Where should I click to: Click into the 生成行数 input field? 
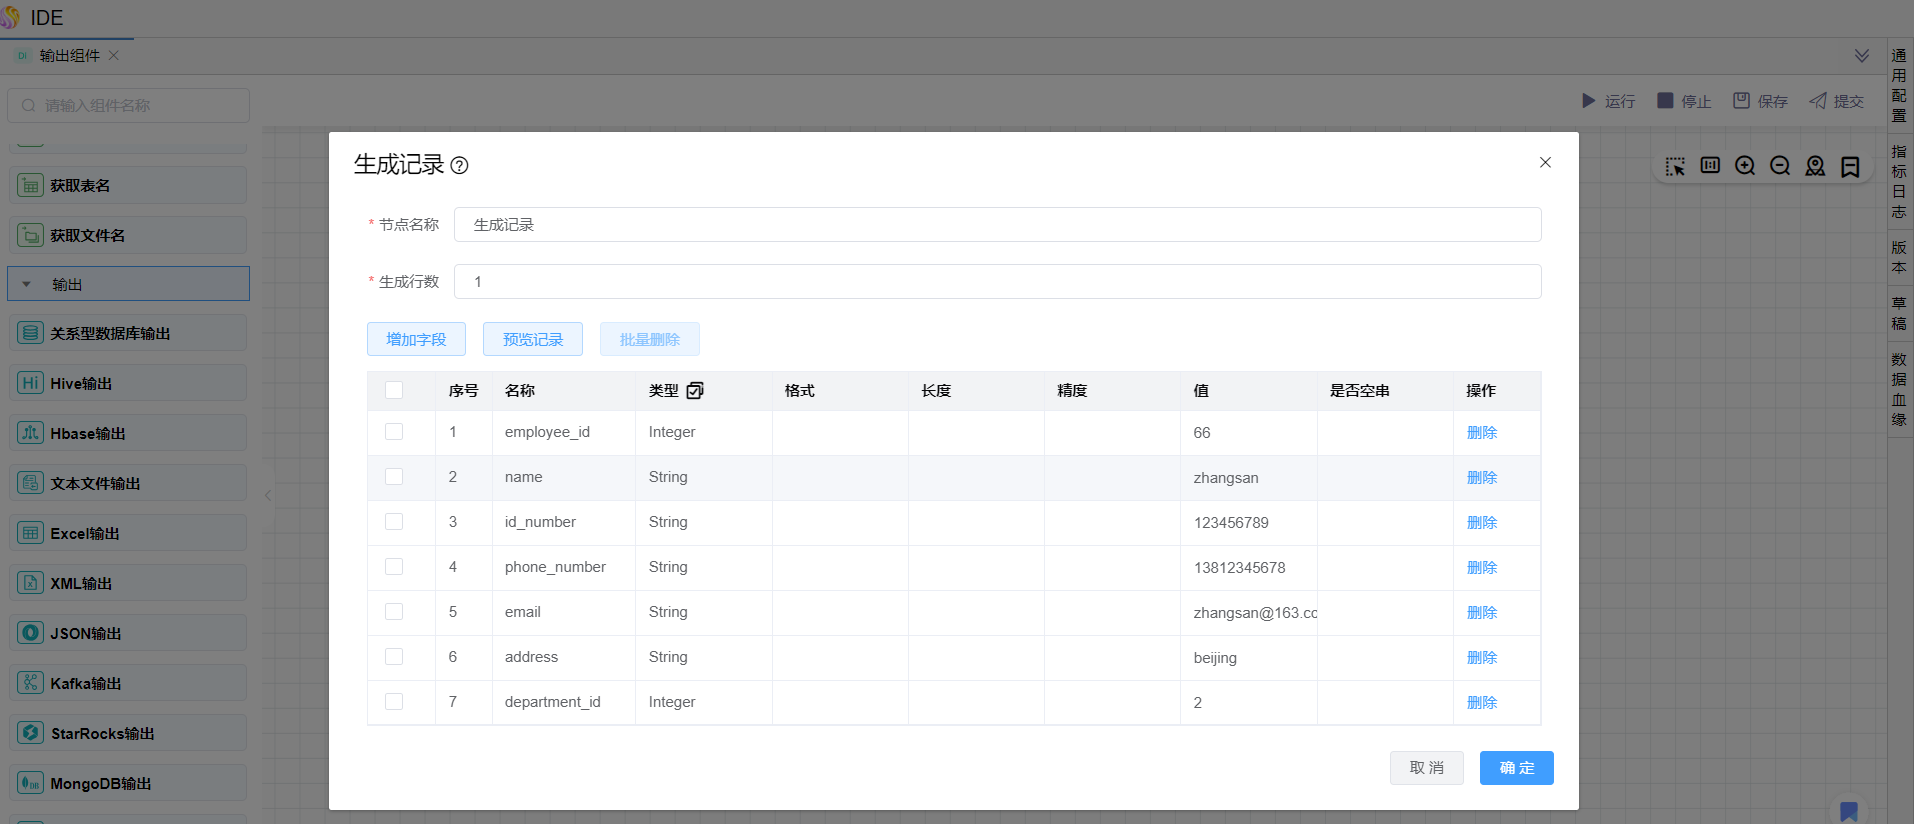point(996,282)
